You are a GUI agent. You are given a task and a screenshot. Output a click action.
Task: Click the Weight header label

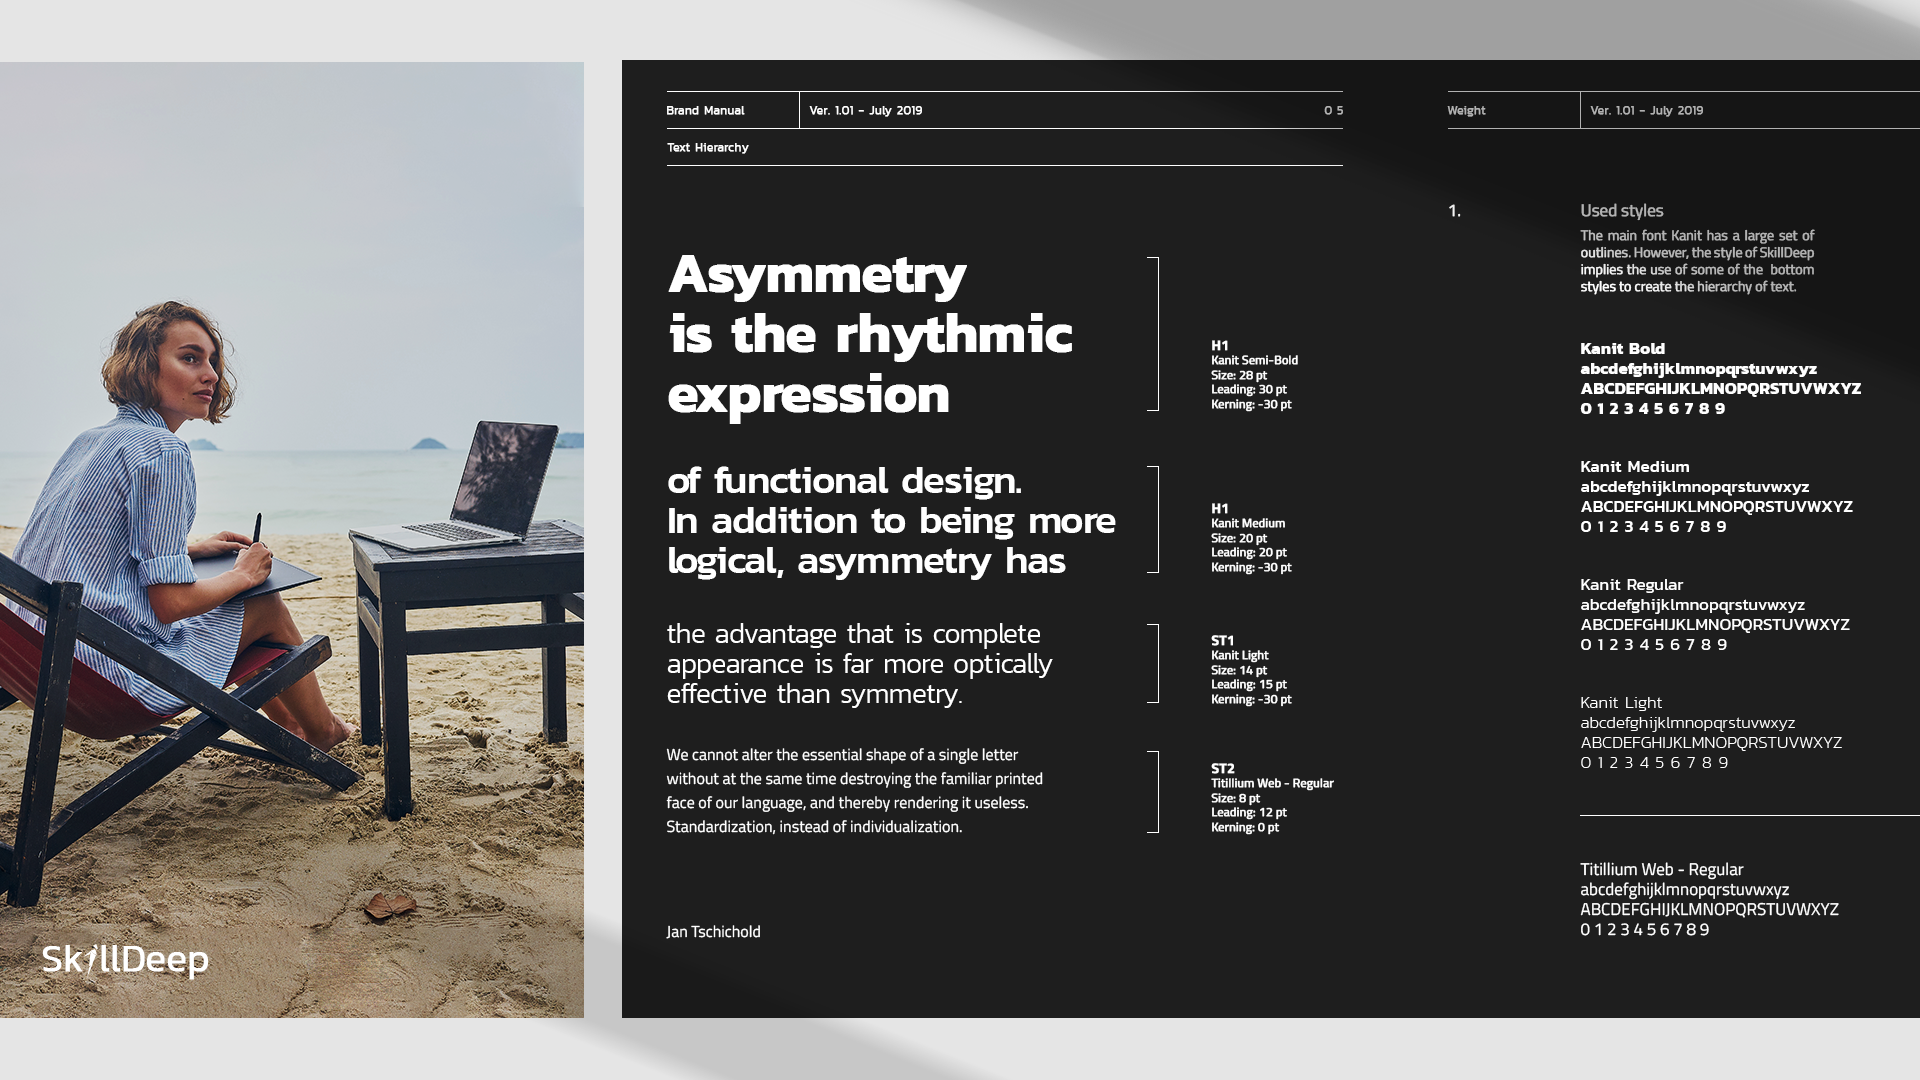pos(1466,110)
